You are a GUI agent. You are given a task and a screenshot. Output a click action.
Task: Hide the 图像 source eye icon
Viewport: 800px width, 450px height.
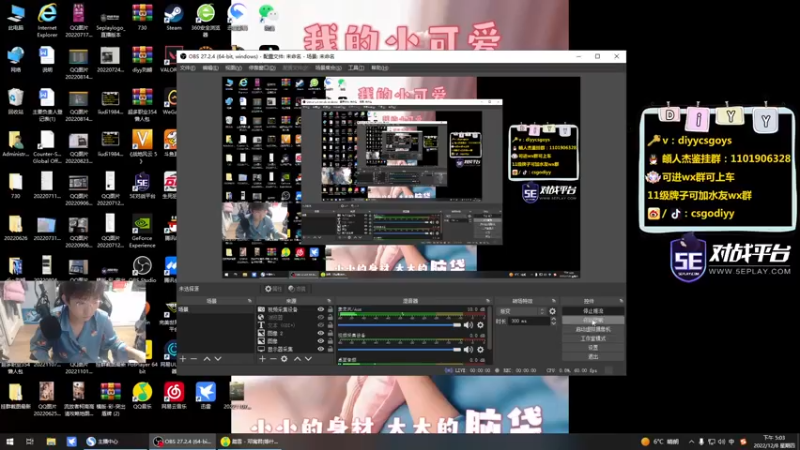320,341
